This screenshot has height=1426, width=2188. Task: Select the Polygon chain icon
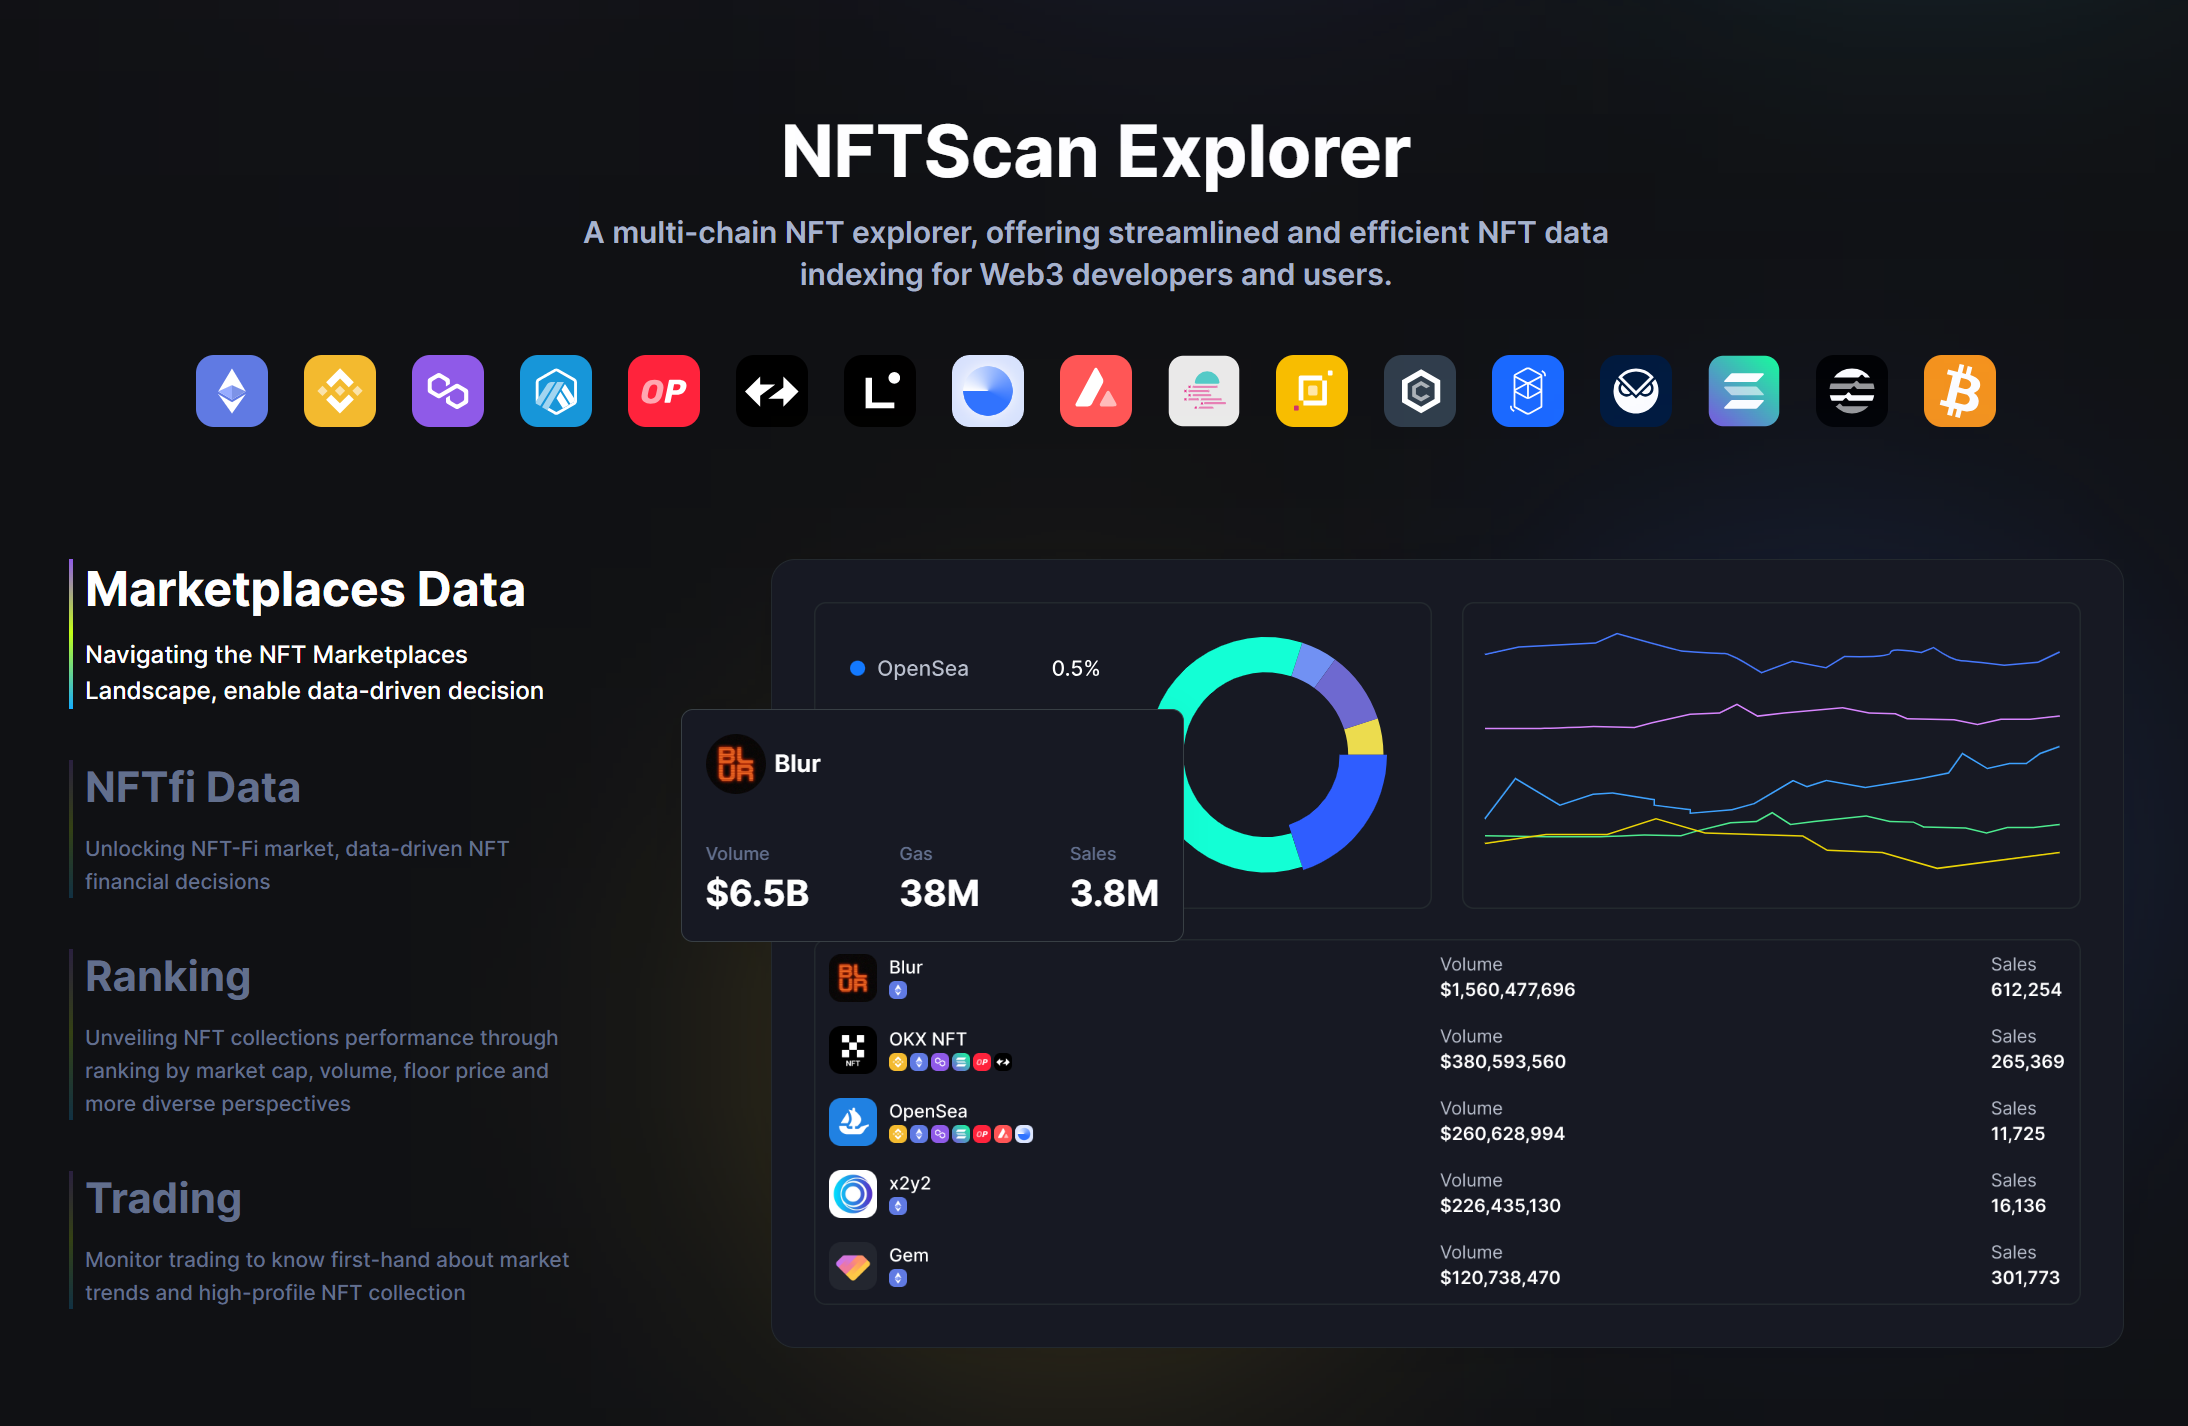click(x=447, y=391)
